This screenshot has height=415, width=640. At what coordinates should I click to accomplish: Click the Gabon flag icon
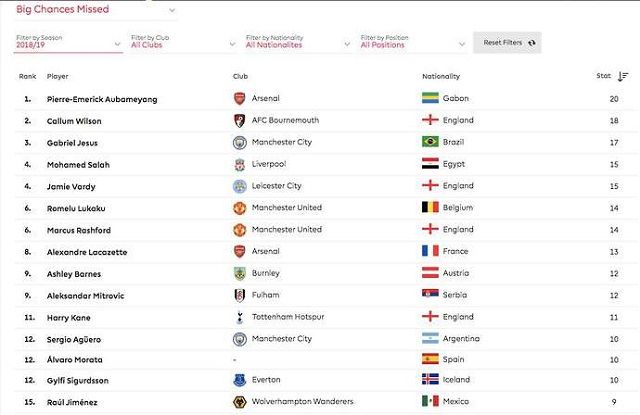430,98
